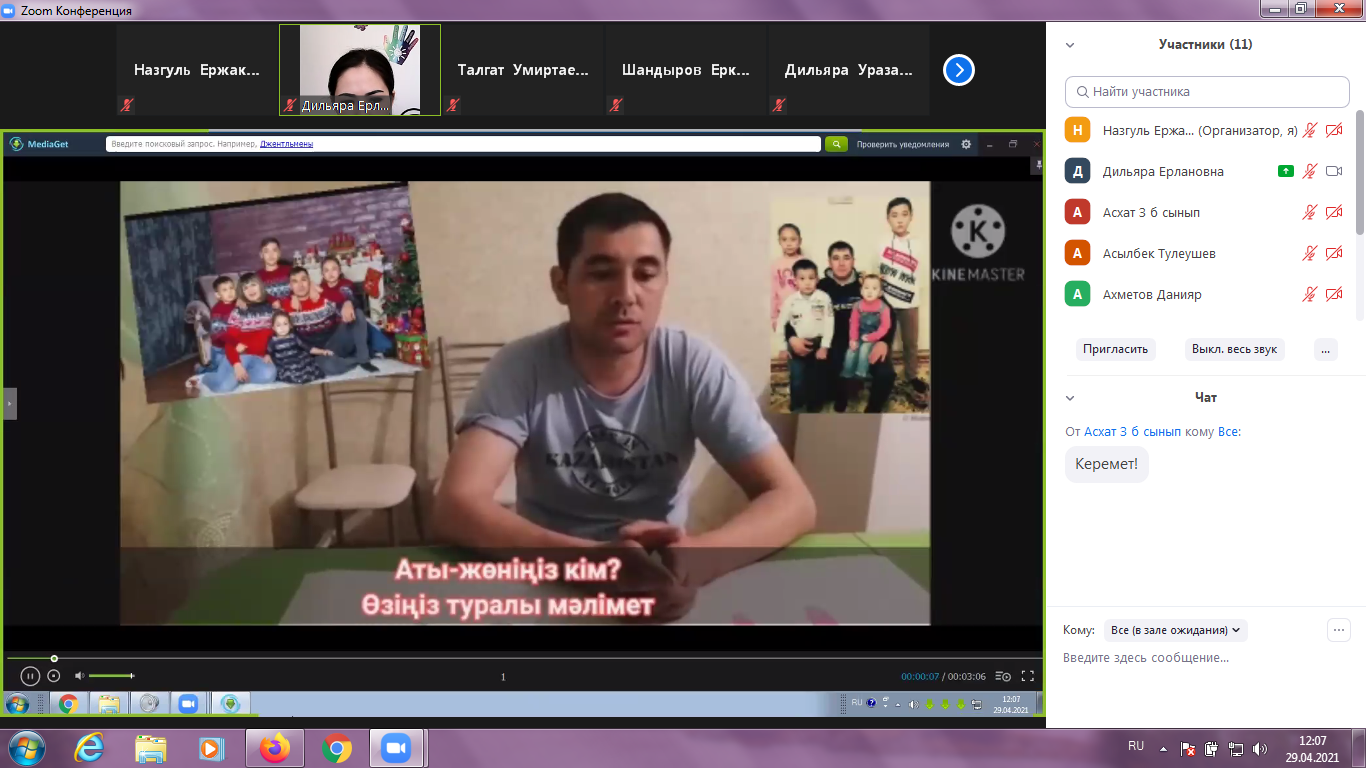Collapse the Чат panel chevron
1366x768 pixels.
click(x=1070, y=398)
